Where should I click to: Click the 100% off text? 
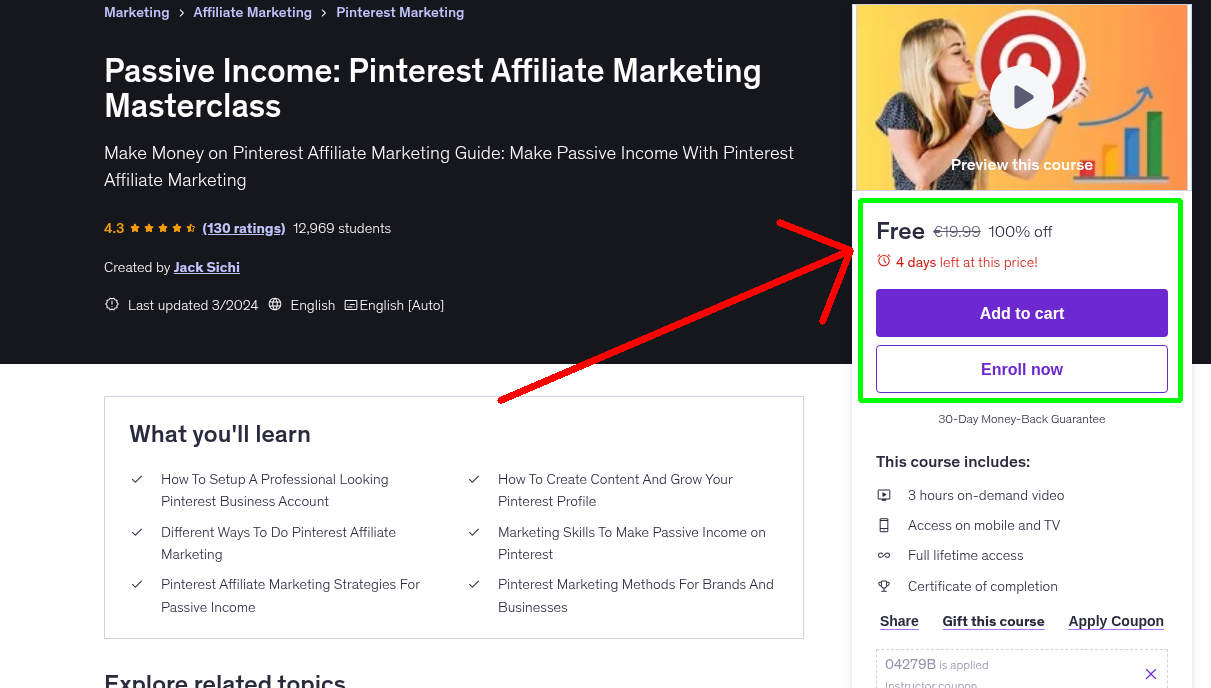click(x=1020, y=231)
